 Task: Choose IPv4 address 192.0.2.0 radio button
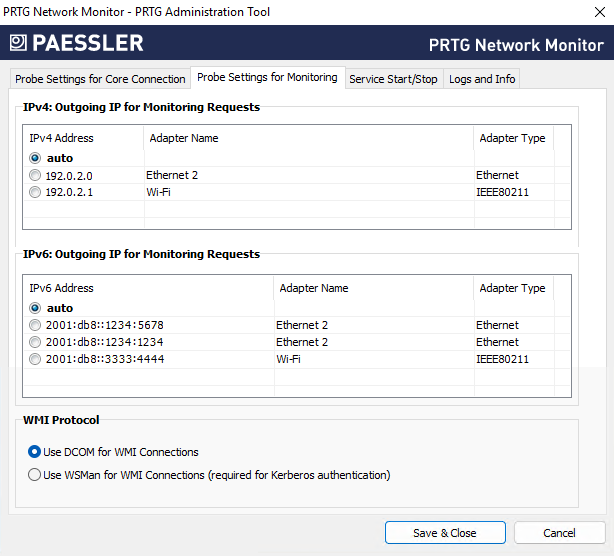pos(35,175)
